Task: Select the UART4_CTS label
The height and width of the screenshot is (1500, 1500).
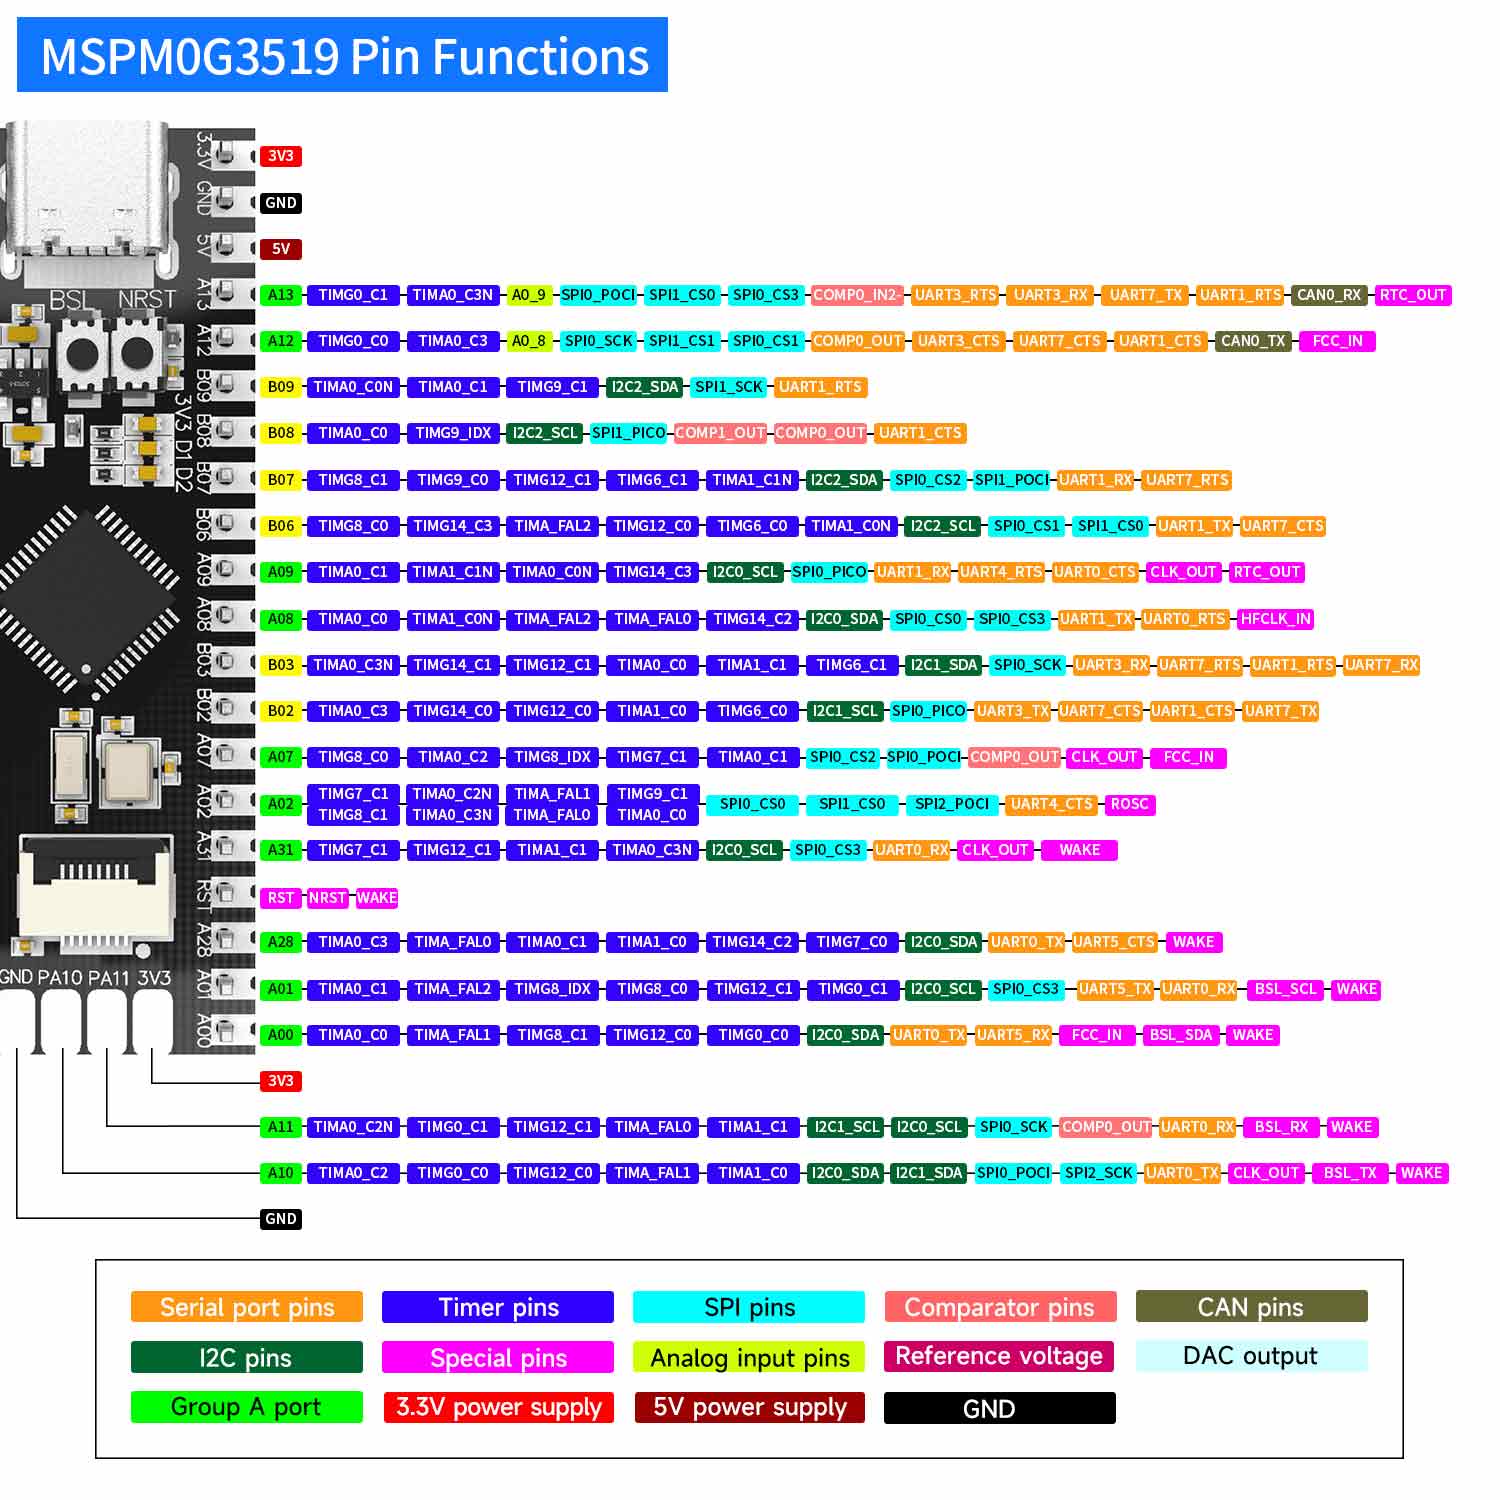Action: pyautogui.click(x=1052, y=804)
